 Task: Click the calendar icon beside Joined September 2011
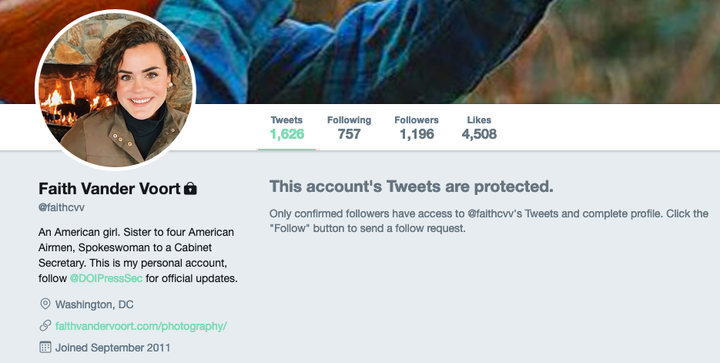pyautogui.click(x=45, y=347)
